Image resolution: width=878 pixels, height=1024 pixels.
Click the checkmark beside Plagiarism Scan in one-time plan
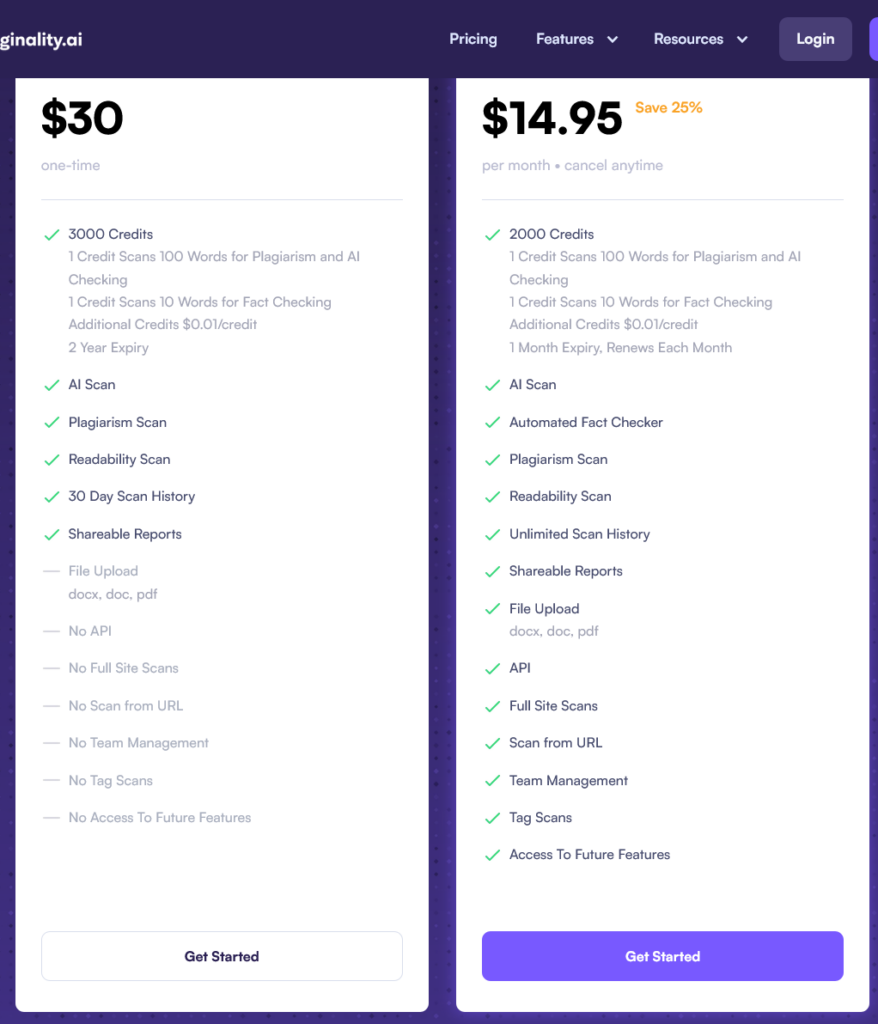pyautogui.click(x=52, y=422)
